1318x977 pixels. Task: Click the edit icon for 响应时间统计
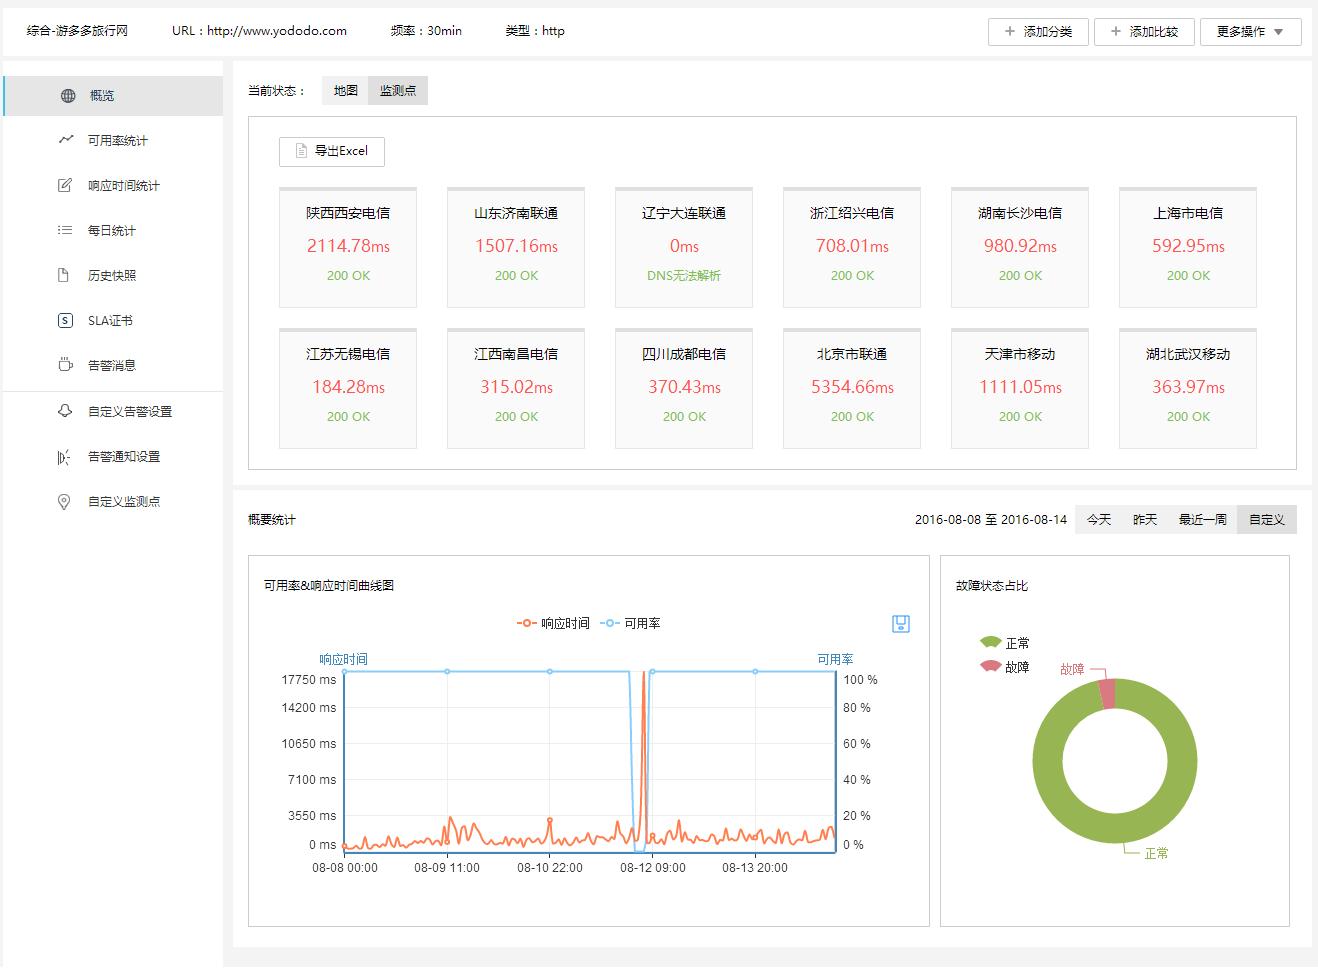[x=65, y=185]
